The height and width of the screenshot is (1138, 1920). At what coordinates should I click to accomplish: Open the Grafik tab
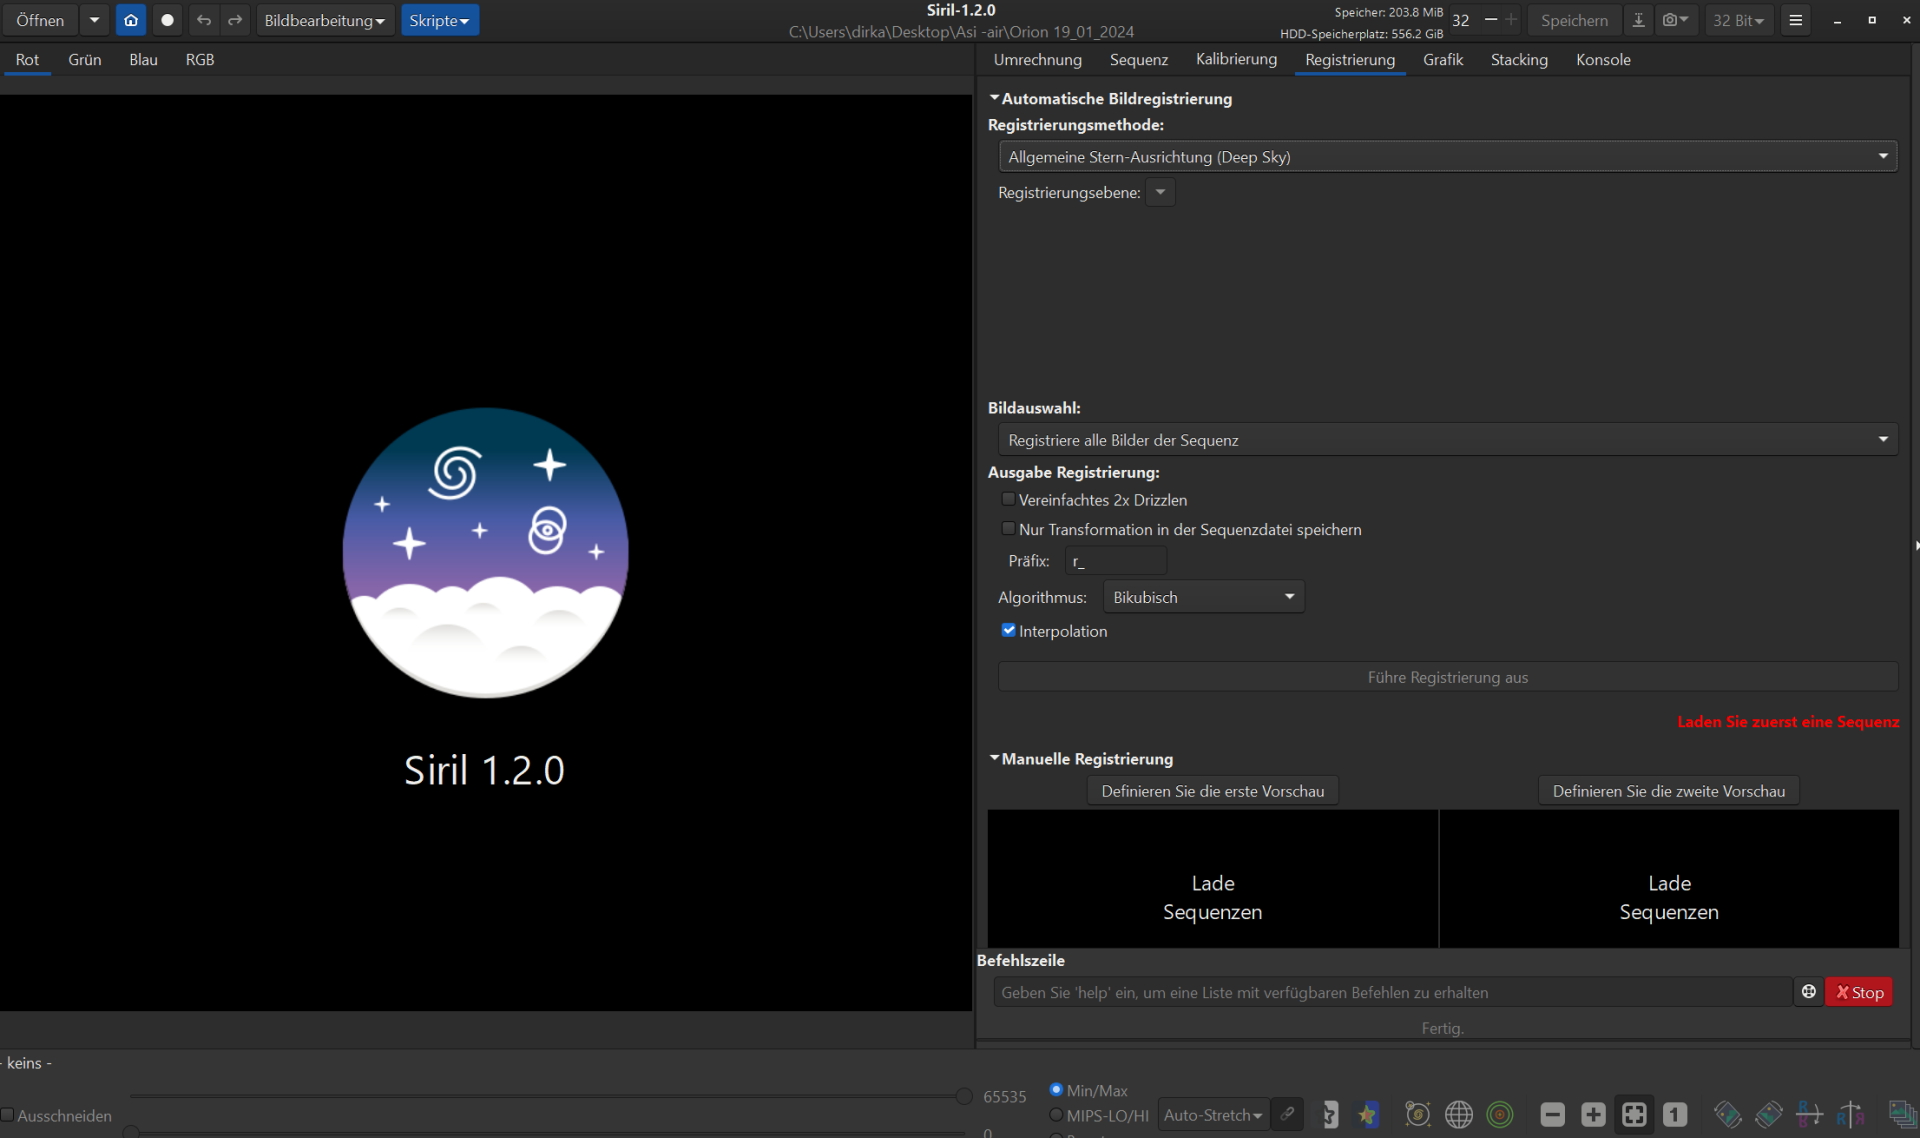(1442, 60)
